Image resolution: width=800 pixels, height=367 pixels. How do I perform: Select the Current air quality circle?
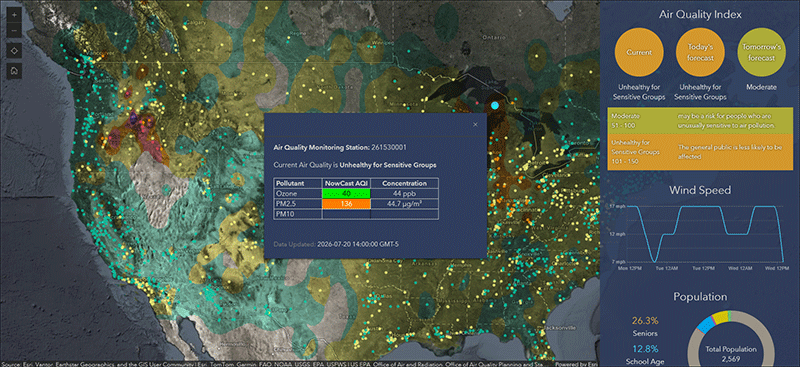point(639,53)
